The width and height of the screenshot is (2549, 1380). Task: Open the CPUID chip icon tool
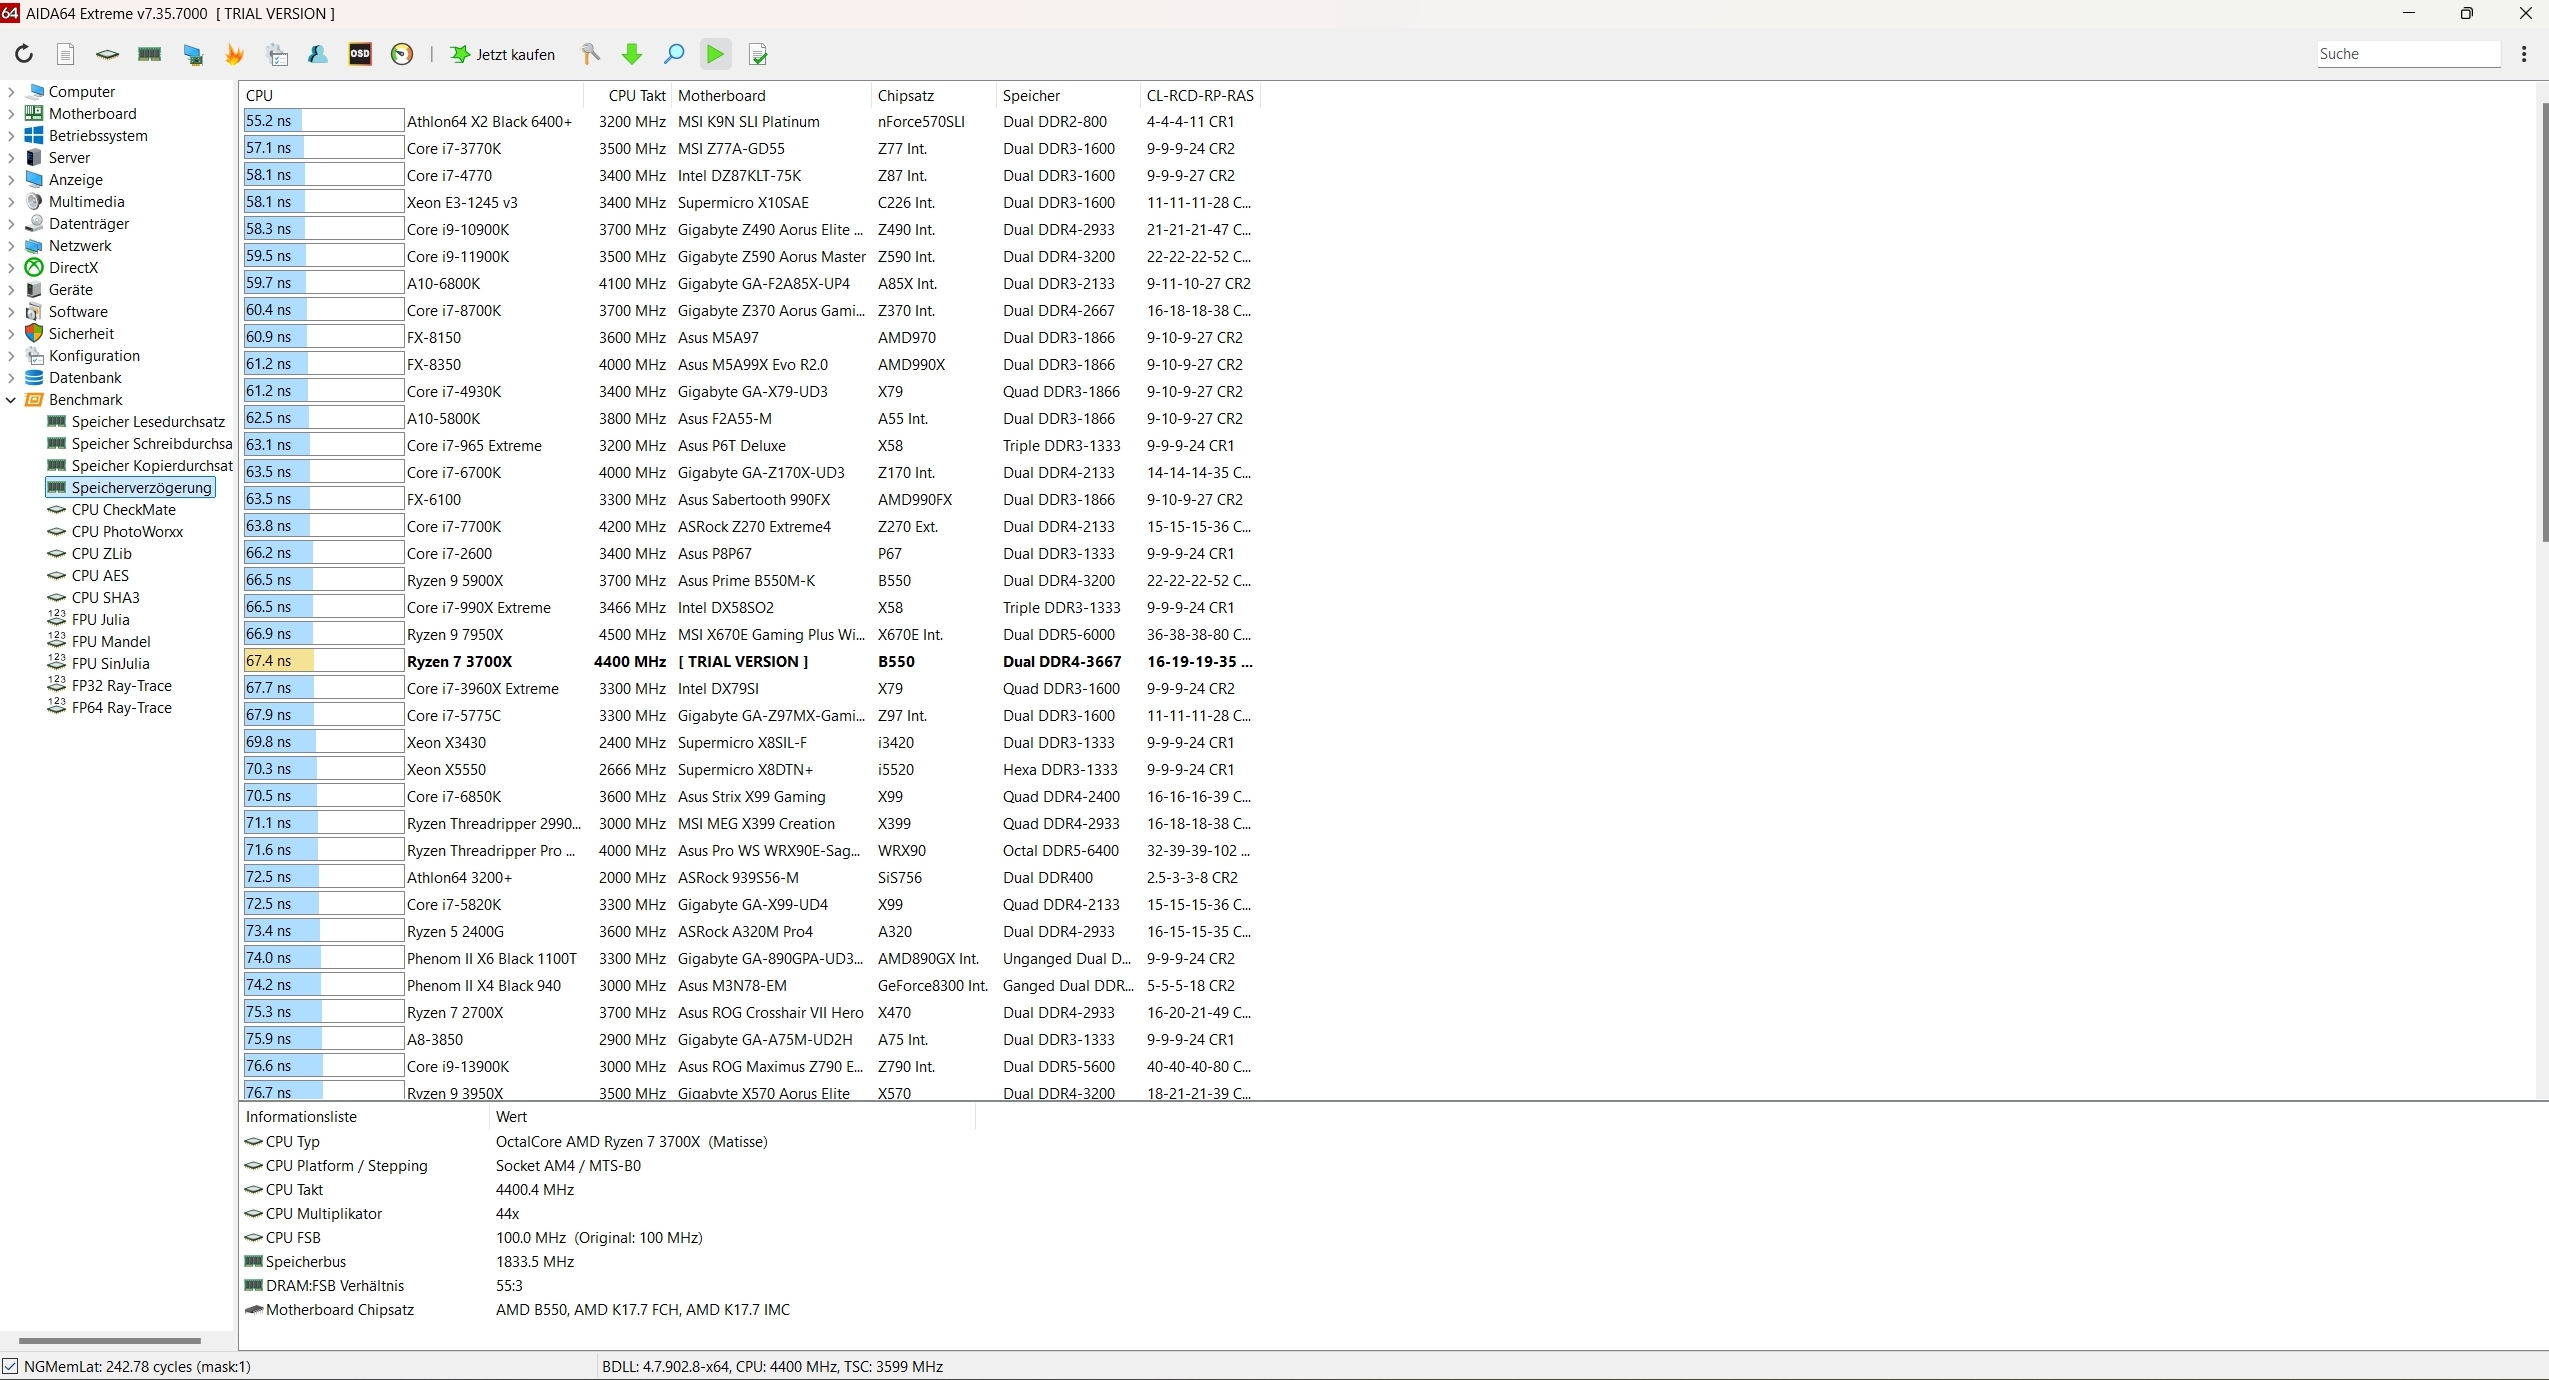click(107, 54)
